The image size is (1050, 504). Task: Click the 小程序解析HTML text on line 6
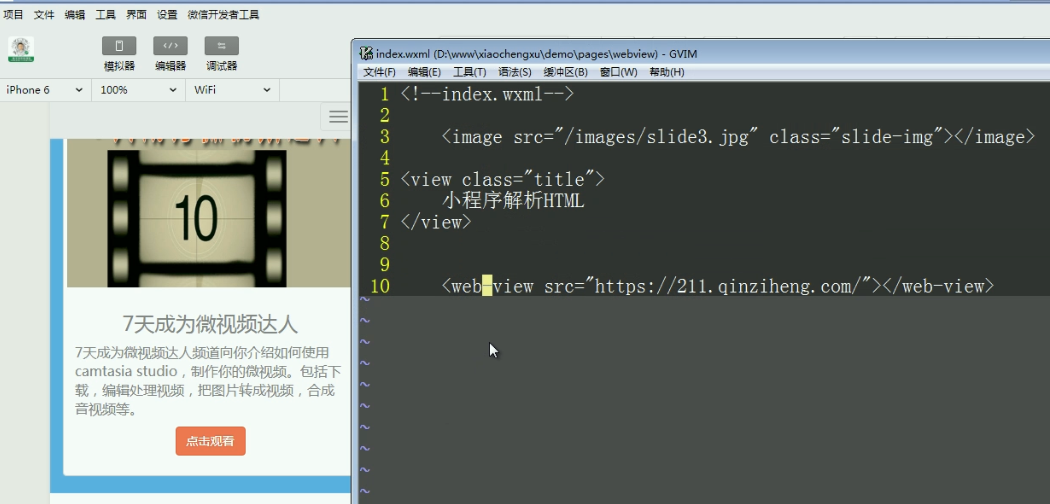[513, 200]
